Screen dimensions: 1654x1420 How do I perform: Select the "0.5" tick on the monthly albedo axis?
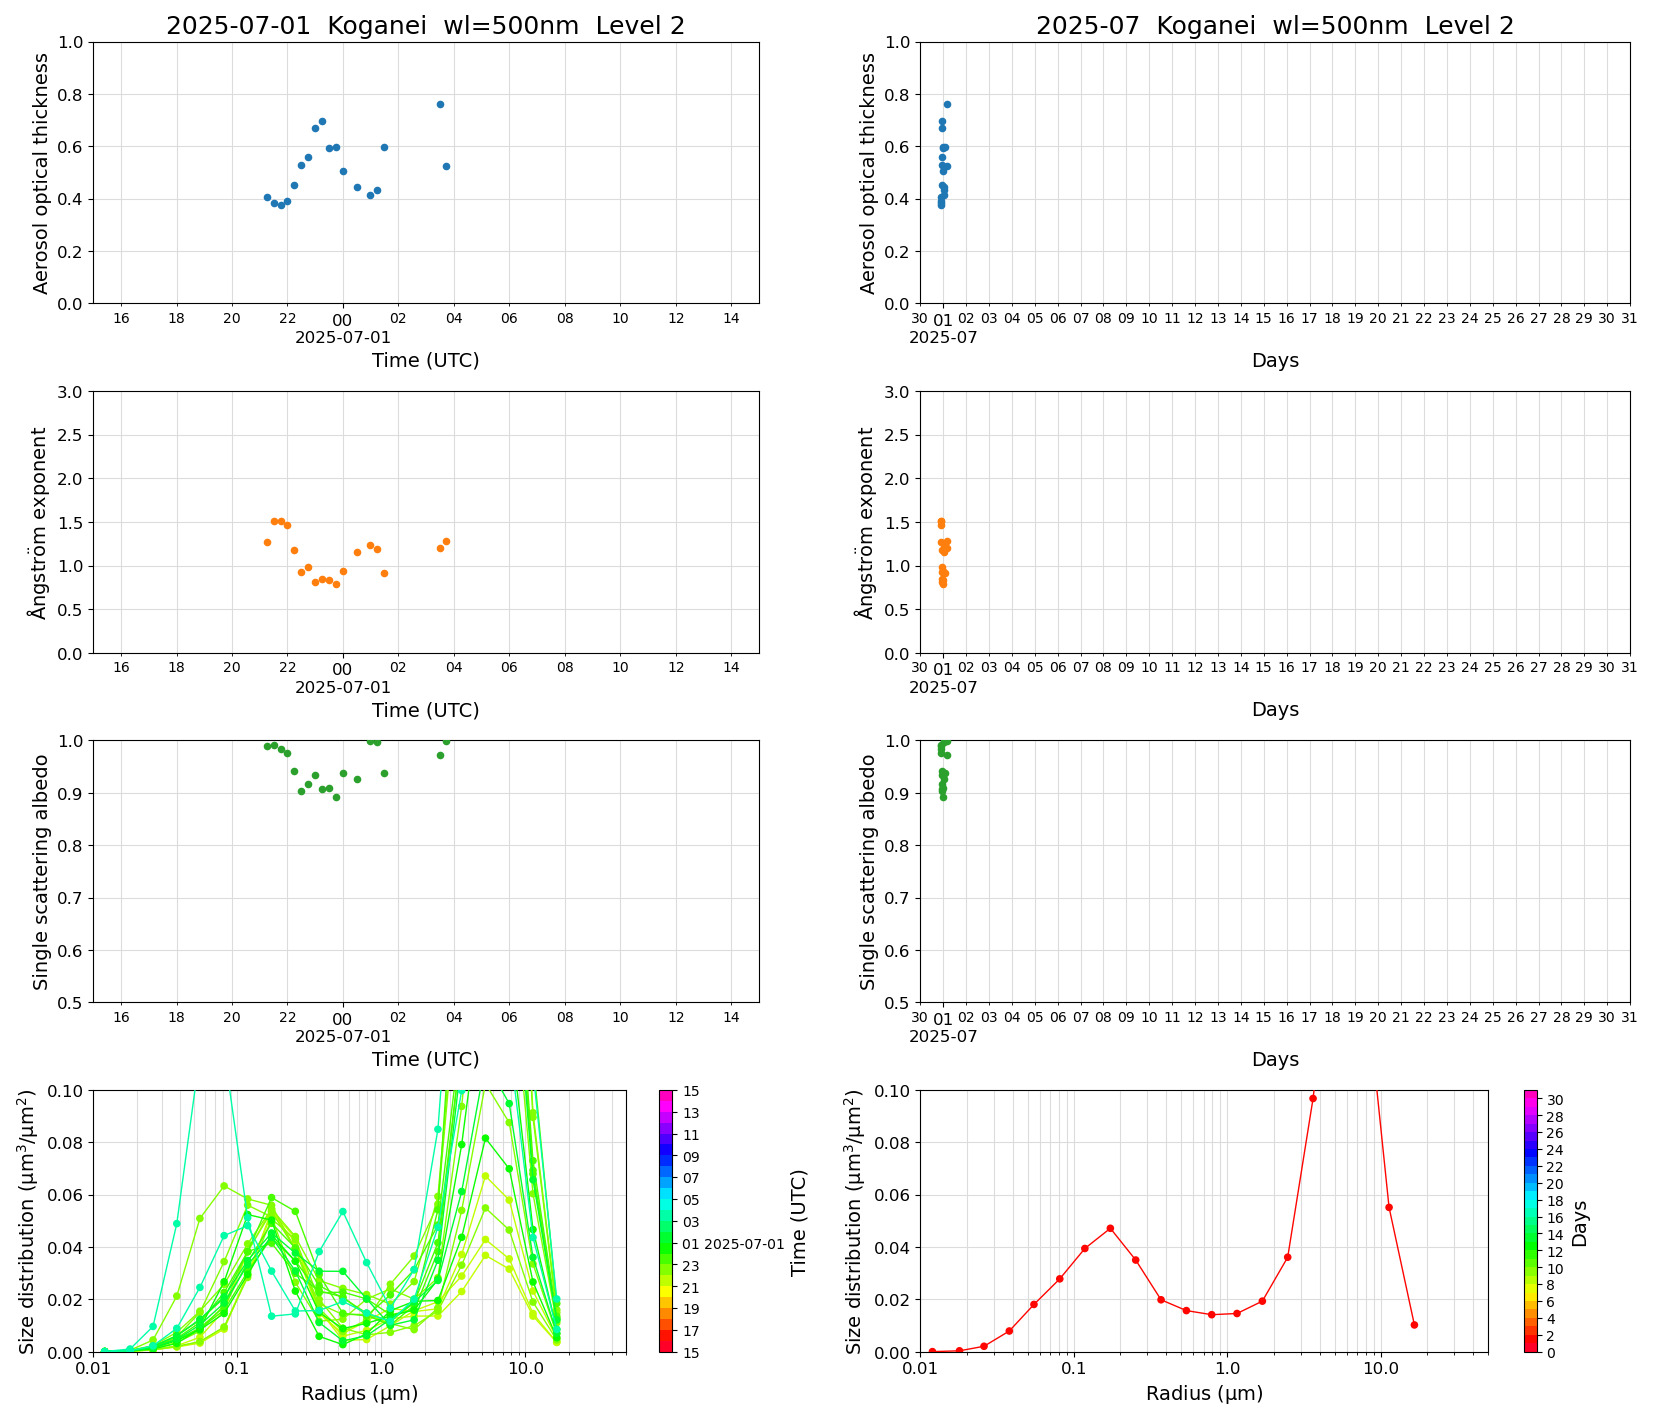pyautogui.click(x=899, y=1002)
